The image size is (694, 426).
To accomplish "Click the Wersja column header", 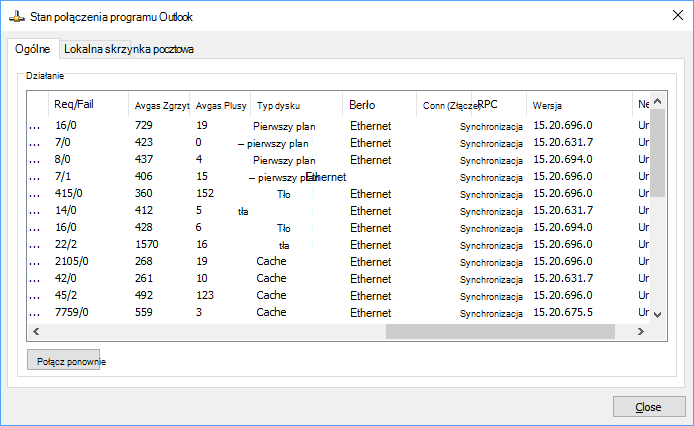I will 579,105.
